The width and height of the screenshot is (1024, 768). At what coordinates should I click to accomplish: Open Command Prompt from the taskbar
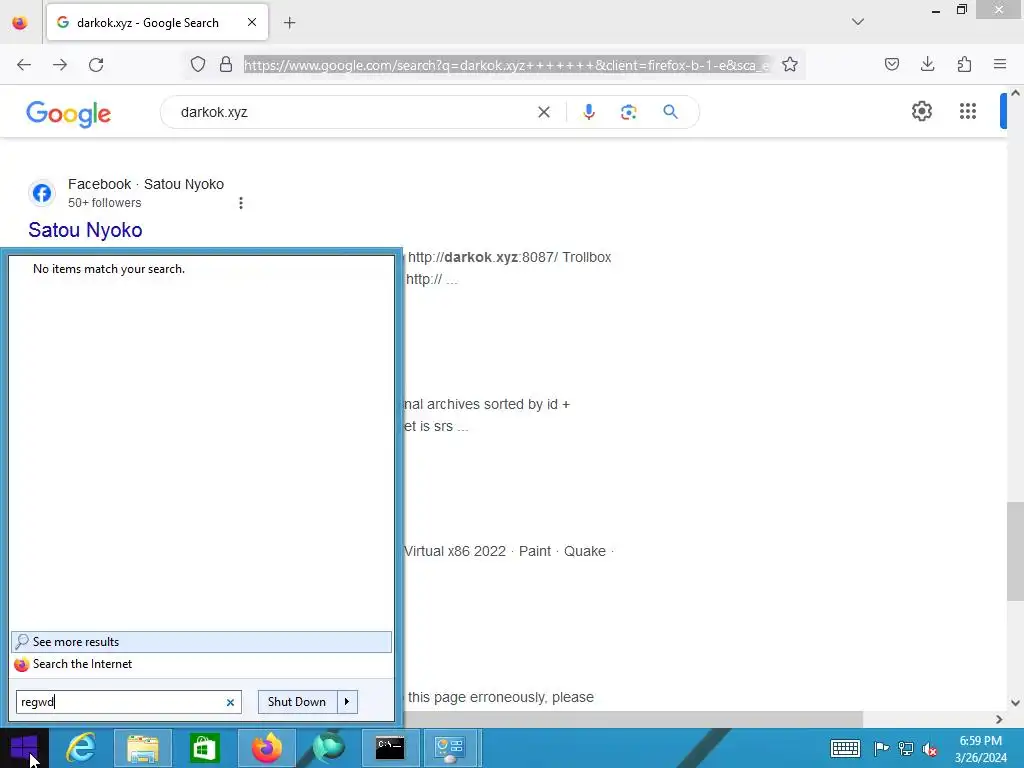click(x=390, y=748)
